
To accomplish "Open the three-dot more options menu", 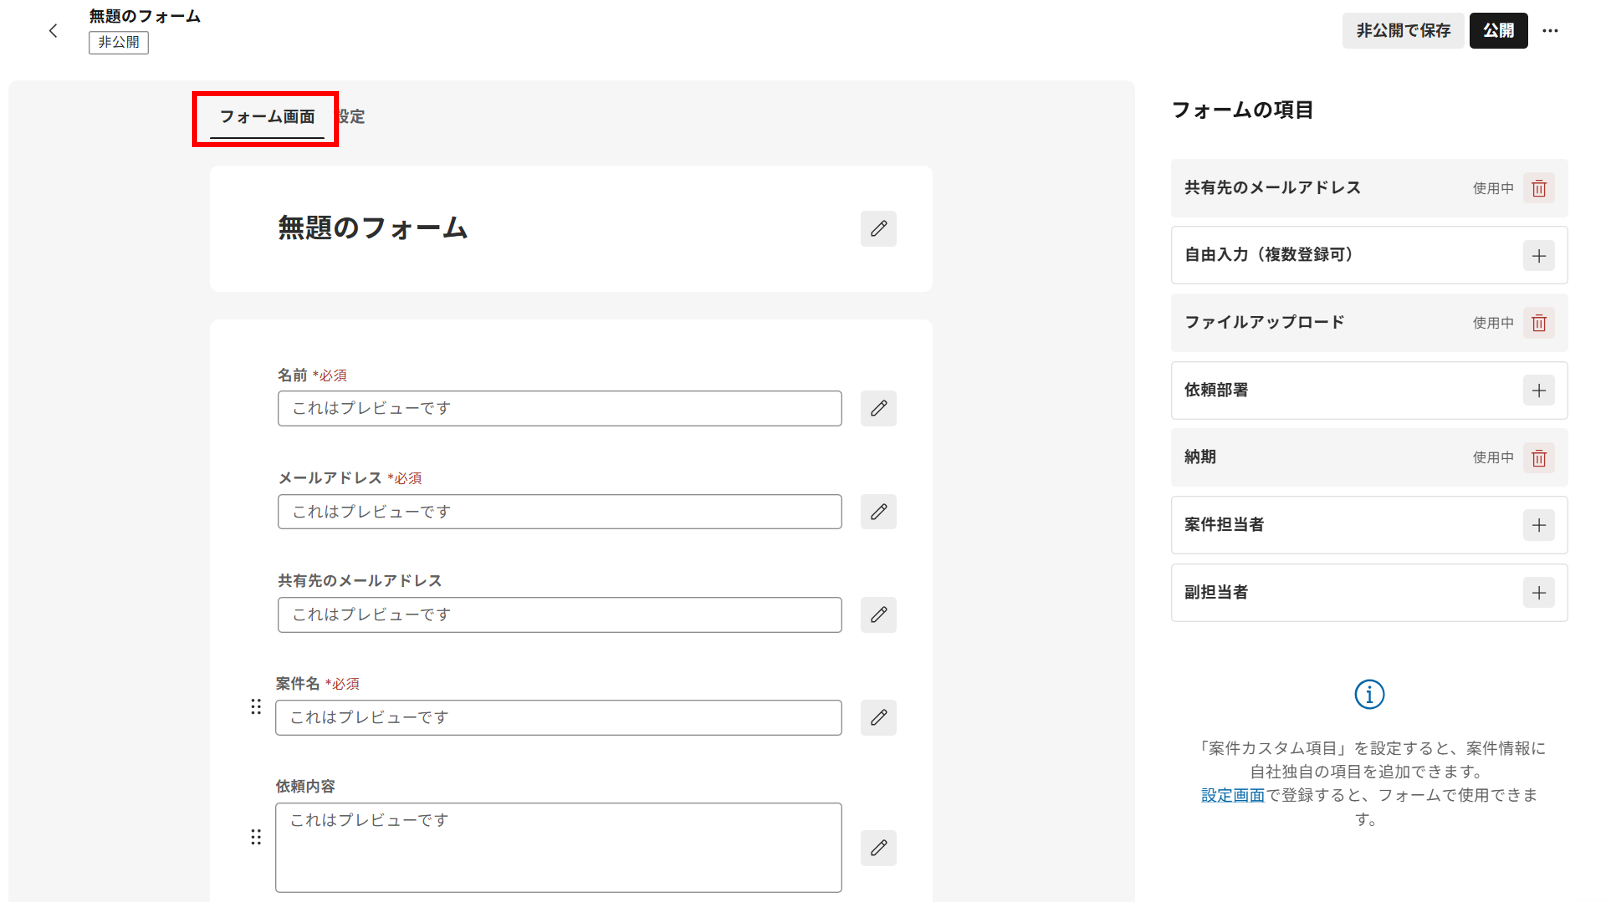I will tap(1550, 31).
